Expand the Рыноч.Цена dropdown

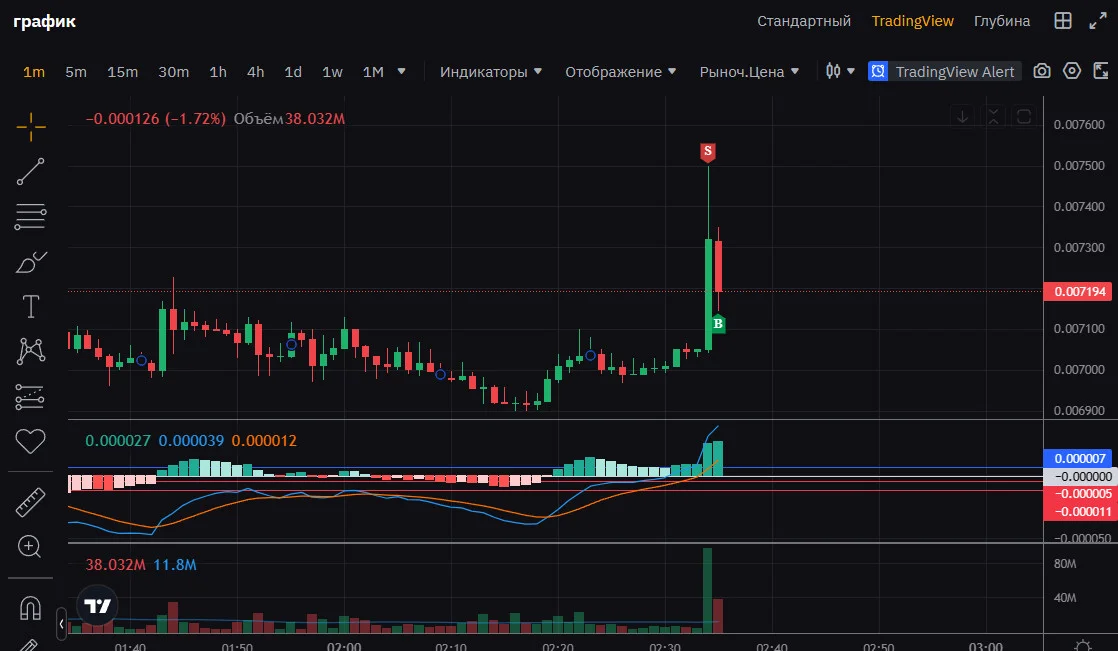(x=749, y=72)
